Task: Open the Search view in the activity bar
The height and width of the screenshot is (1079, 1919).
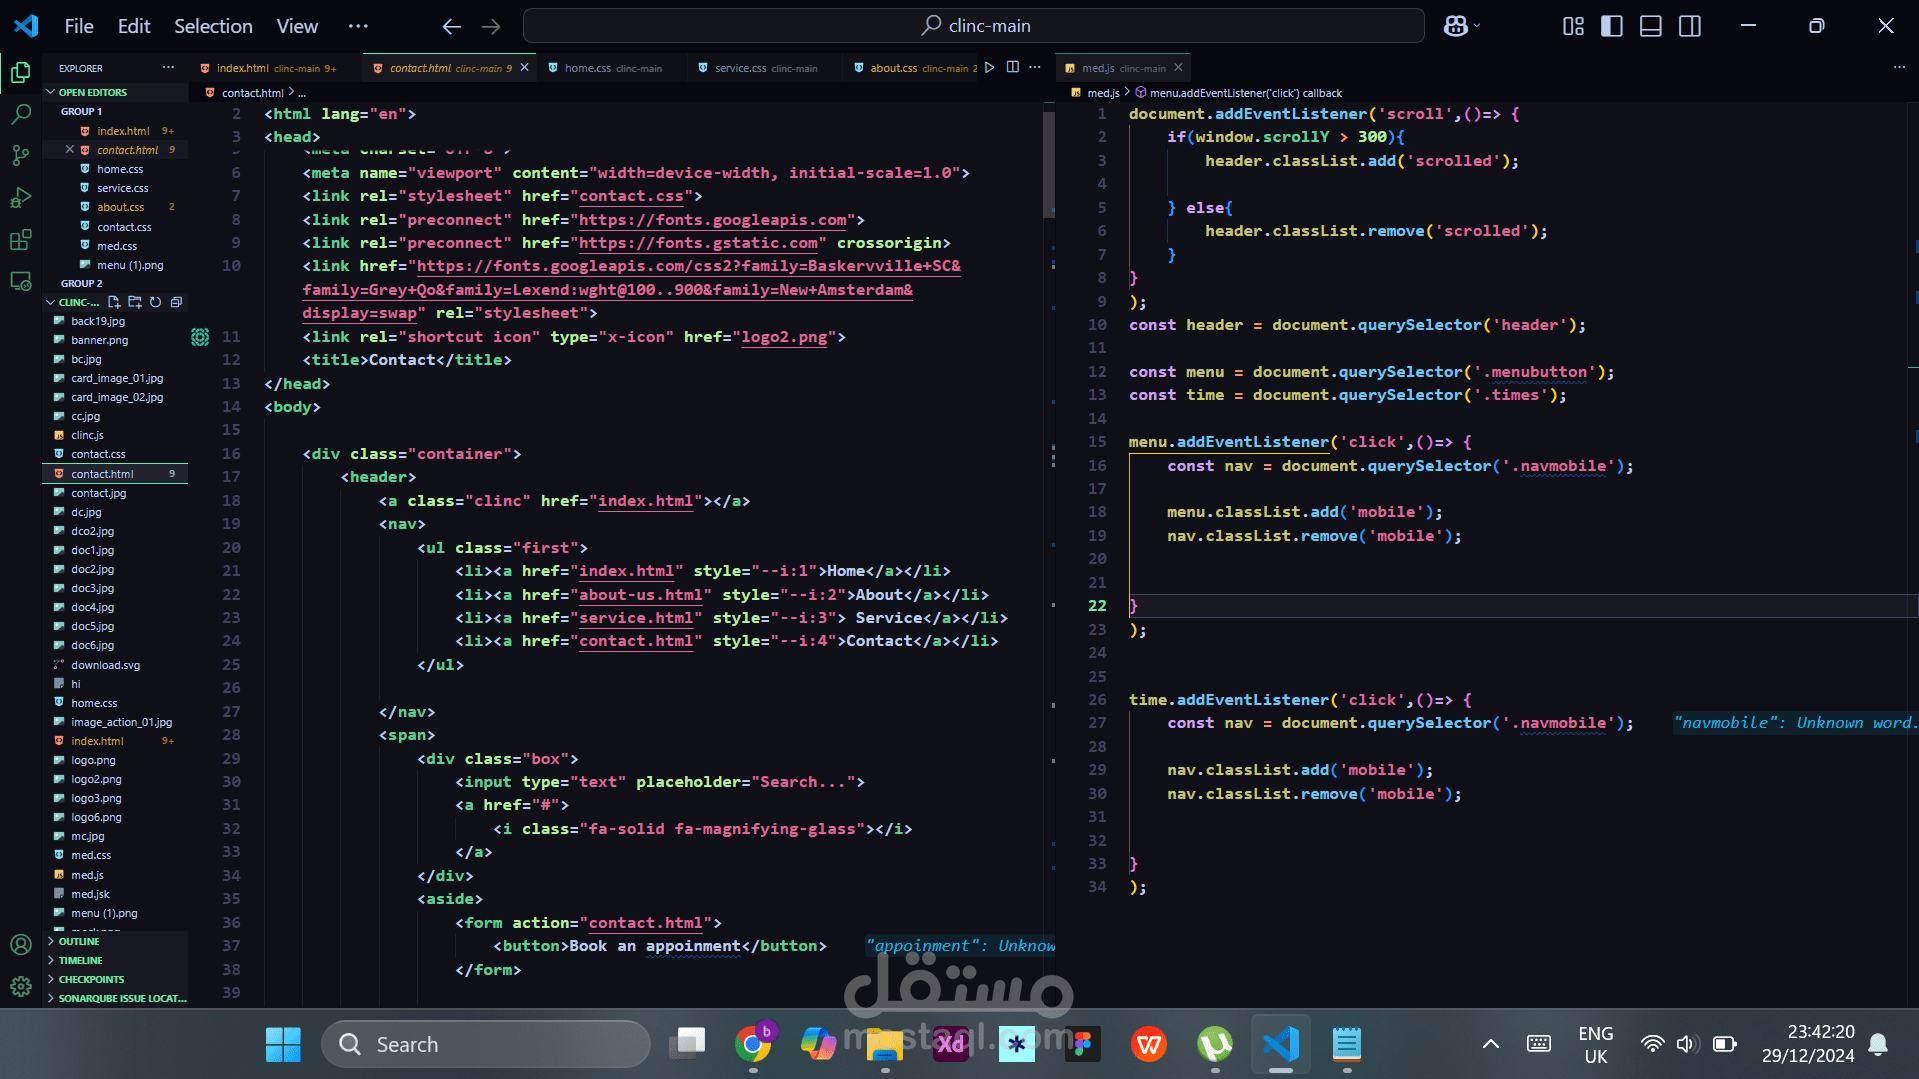Action: pyautogui.click(x=21, y=114)
